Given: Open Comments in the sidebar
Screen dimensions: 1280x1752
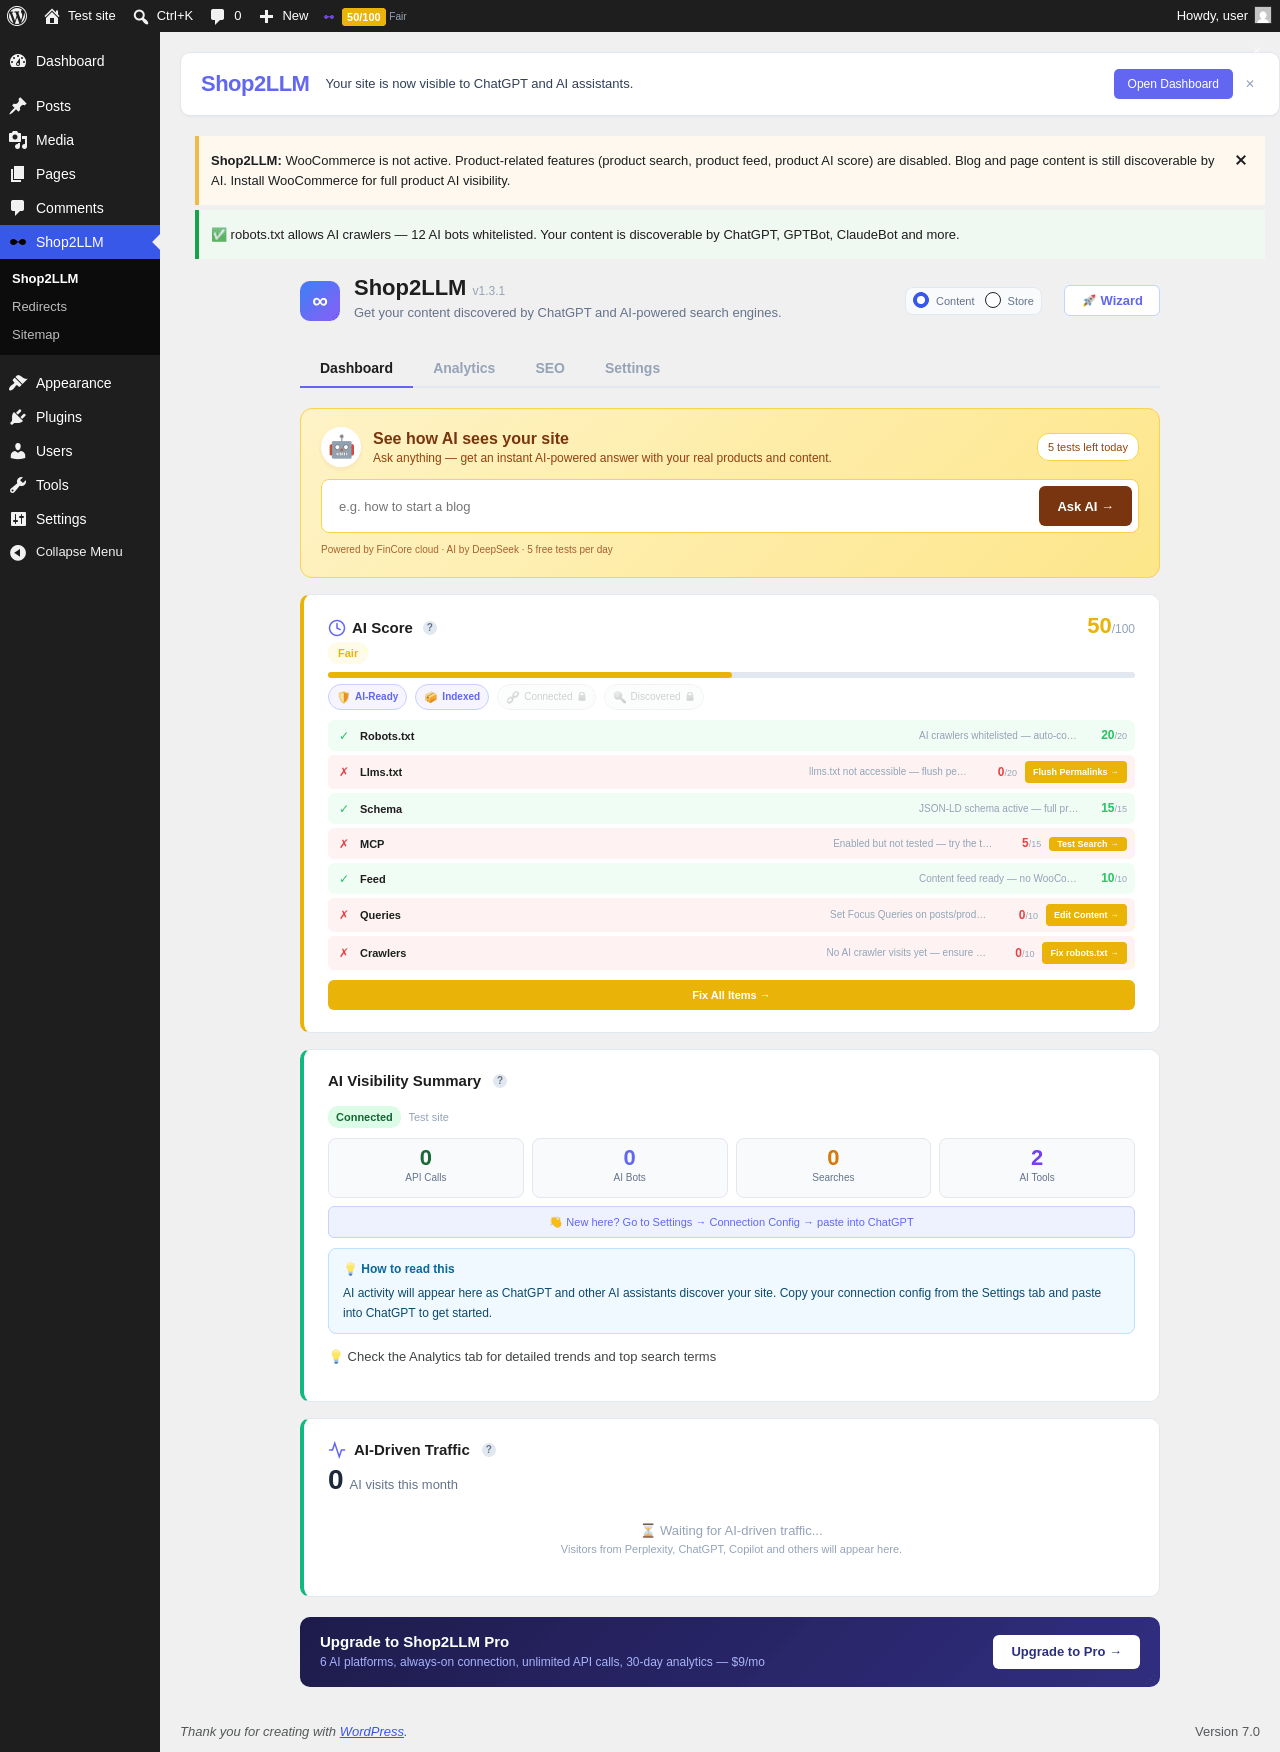Looking at the screenshot, I should point(80,208).
